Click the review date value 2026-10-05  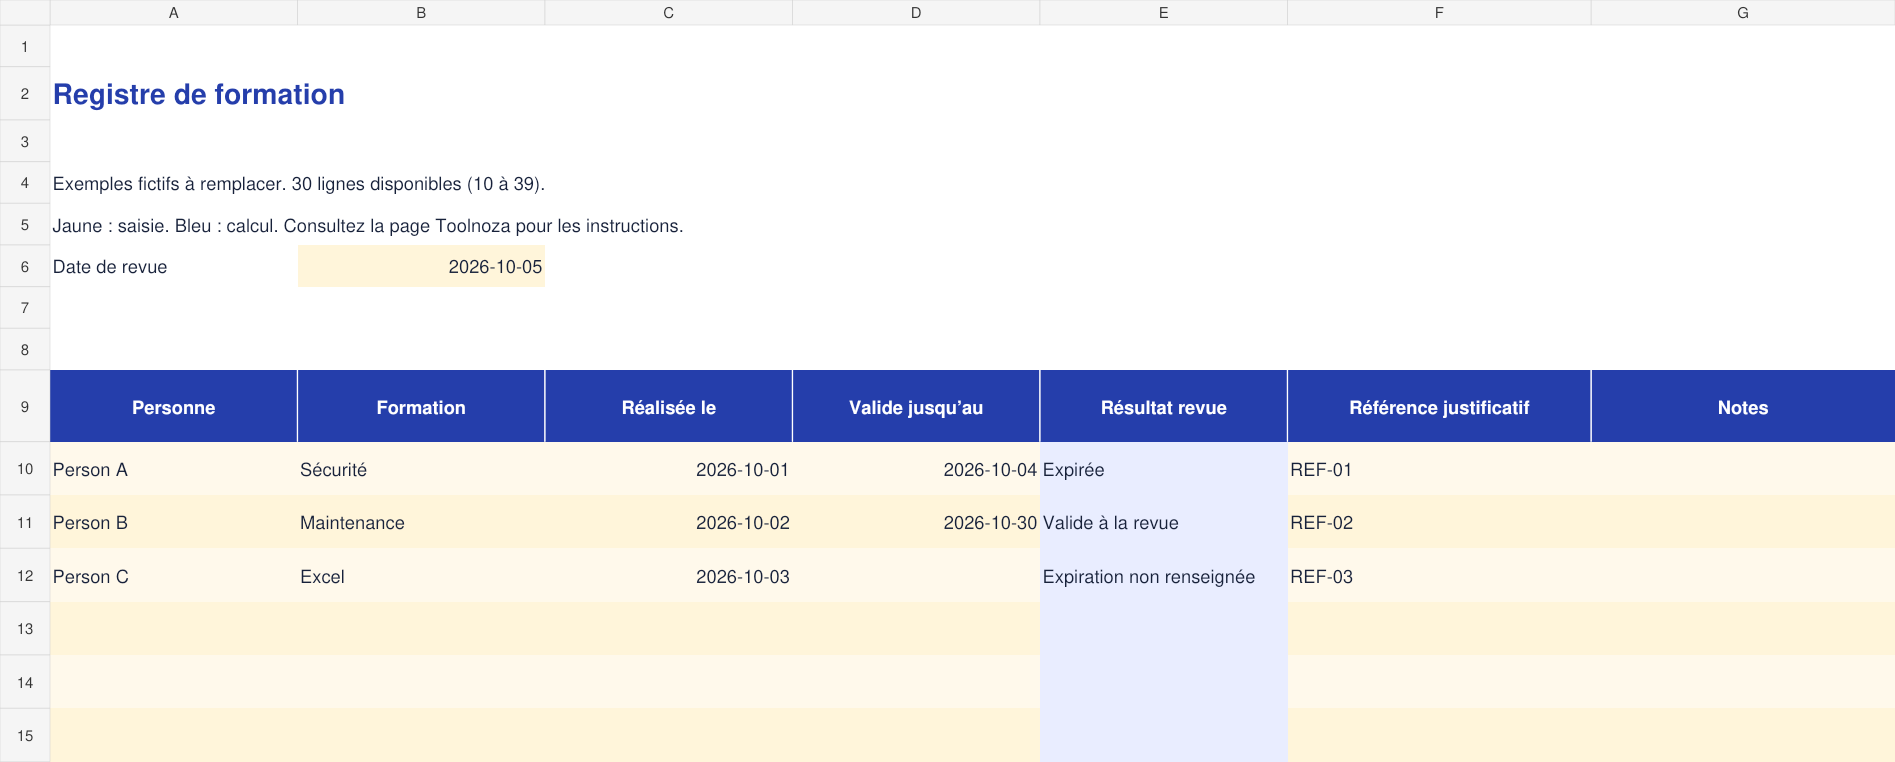421,267
